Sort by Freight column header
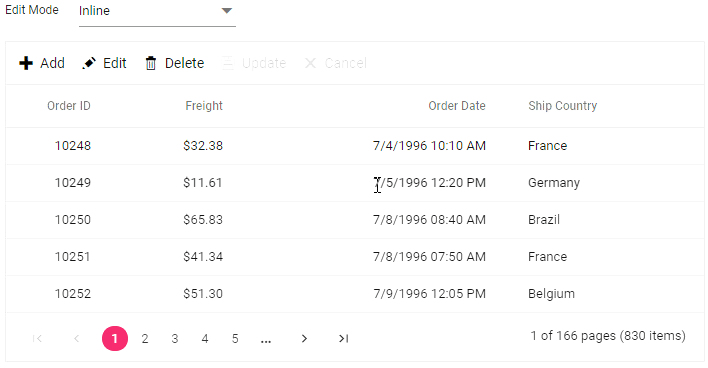This screenshot has width=708, height=368. pos(204,106)
